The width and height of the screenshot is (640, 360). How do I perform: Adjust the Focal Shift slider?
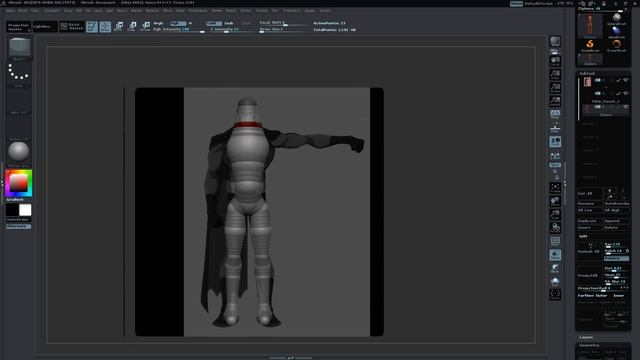284,23
